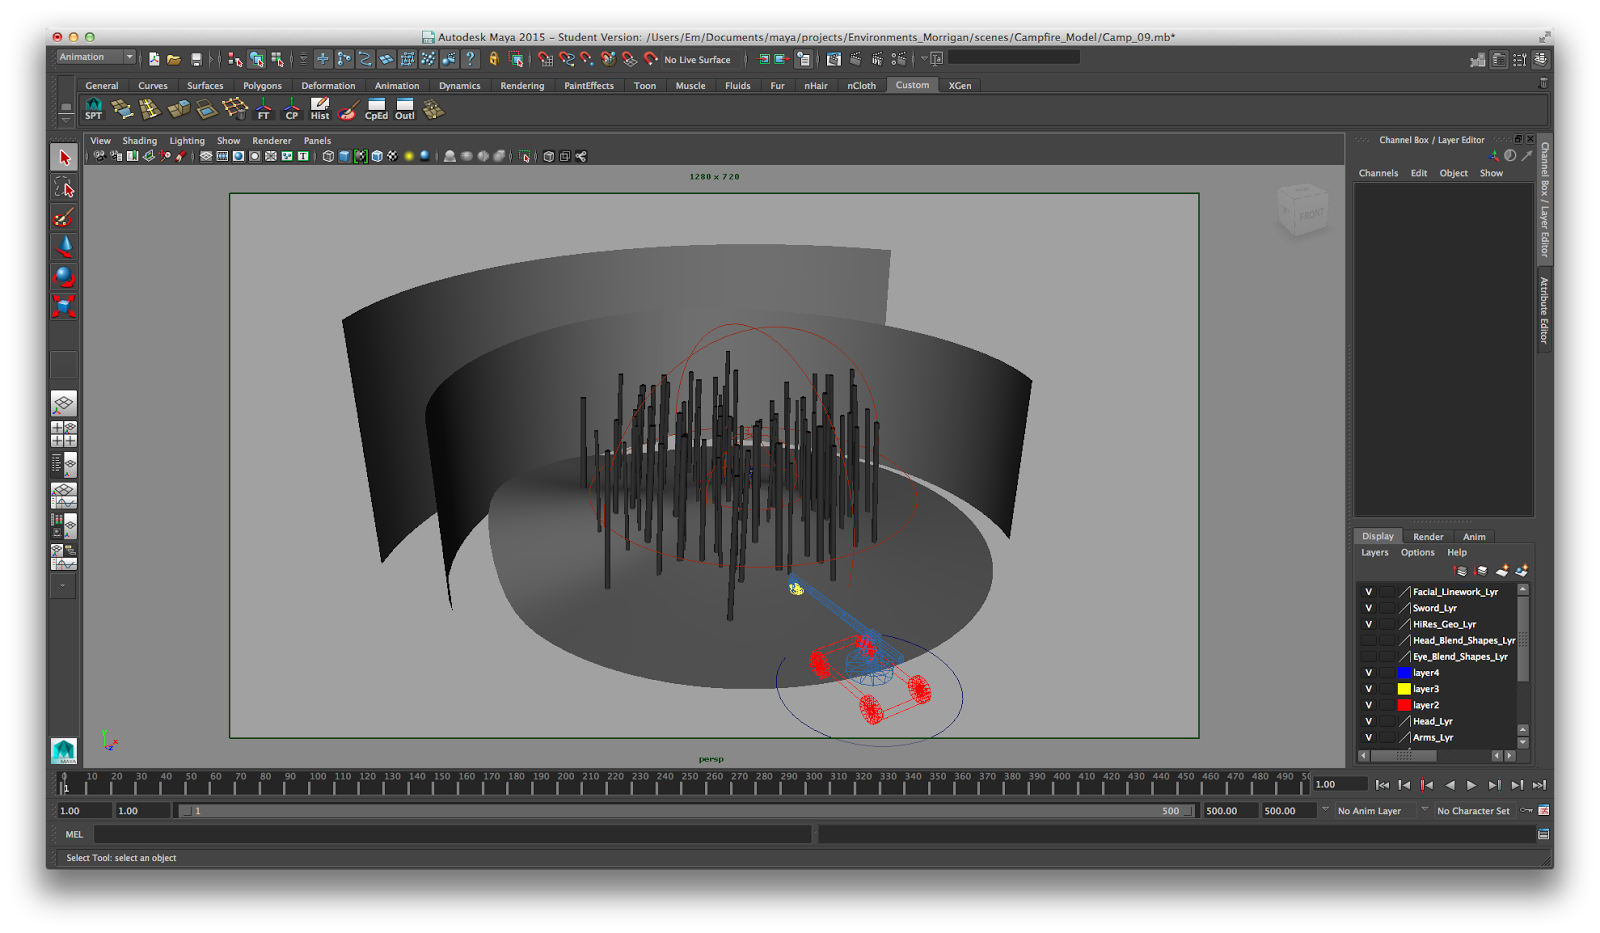Switch to the Polygons shelf tab

262,86
